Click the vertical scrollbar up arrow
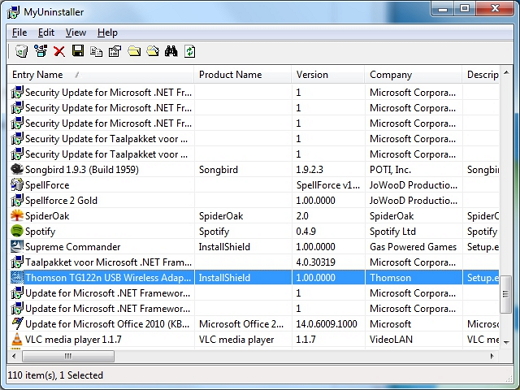Screen dimensions: 520x390 coord(506,73)
